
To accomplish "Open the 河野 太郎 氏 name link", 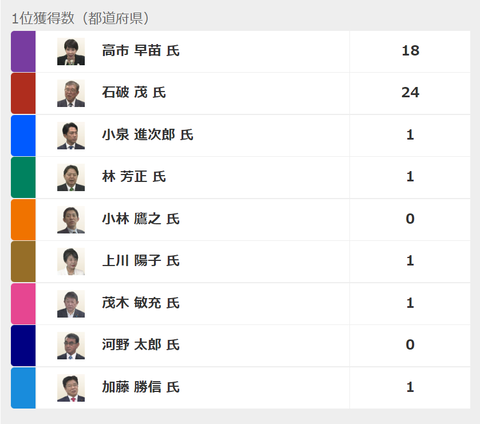I will pyautogui.click(x=141, y=345).
